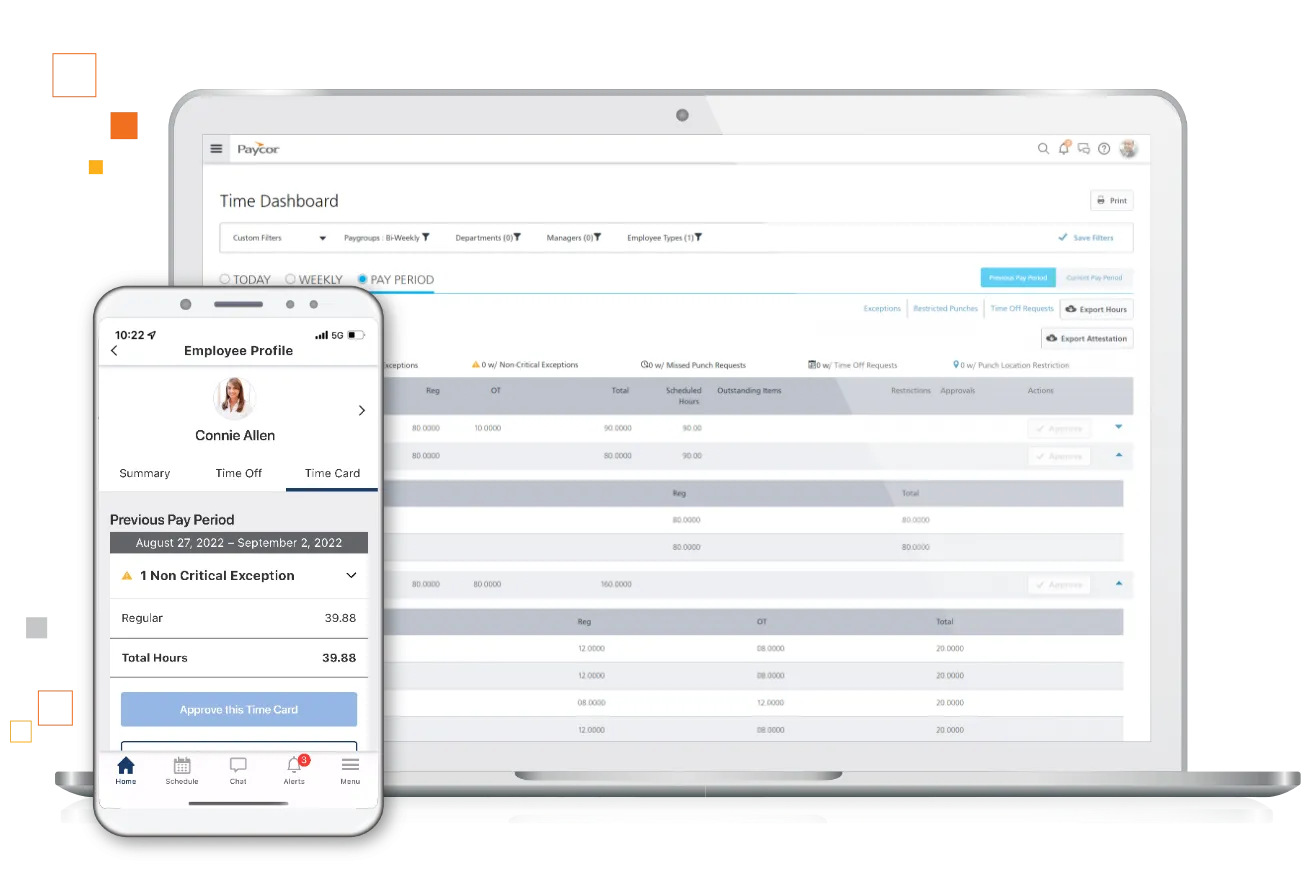The height and width of the screenshot is (884, 1310).
Task: Open search in the Paycor header
Action: (x=1043, y=149)
